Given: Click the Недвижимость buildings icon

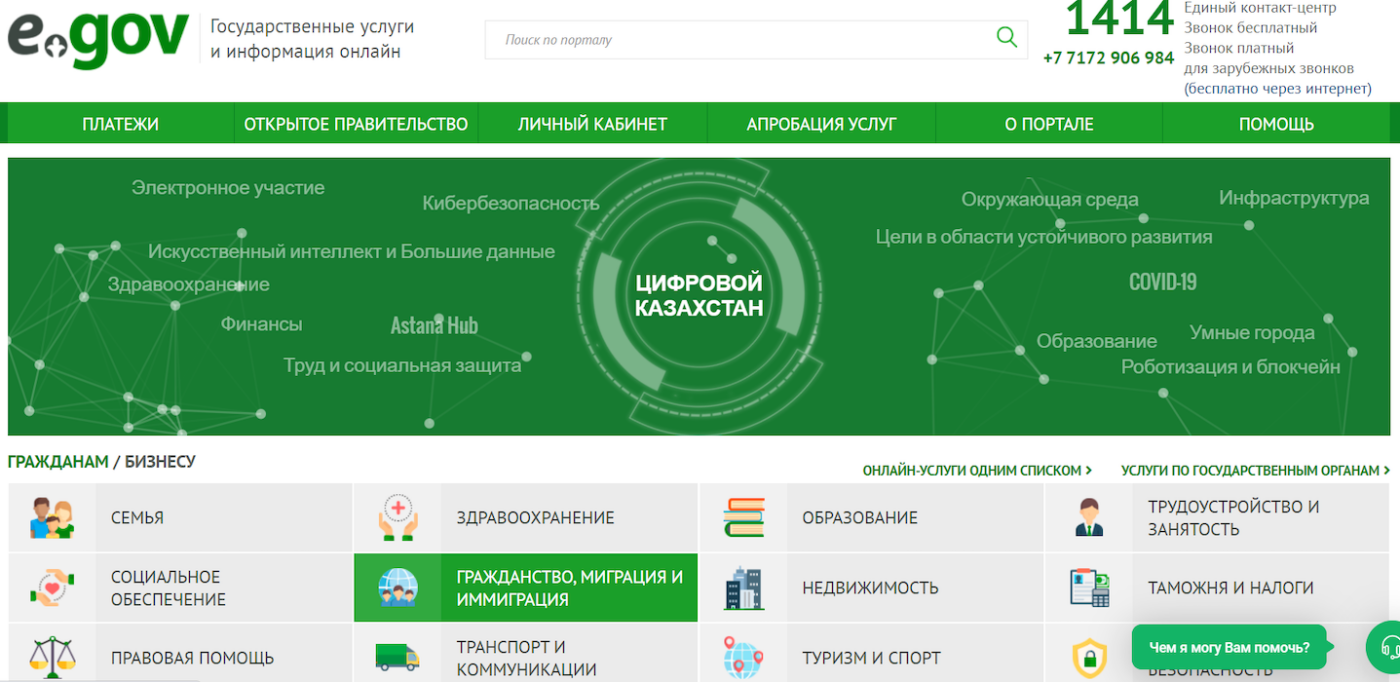Looking at the screenshot, I should (743, 588).
